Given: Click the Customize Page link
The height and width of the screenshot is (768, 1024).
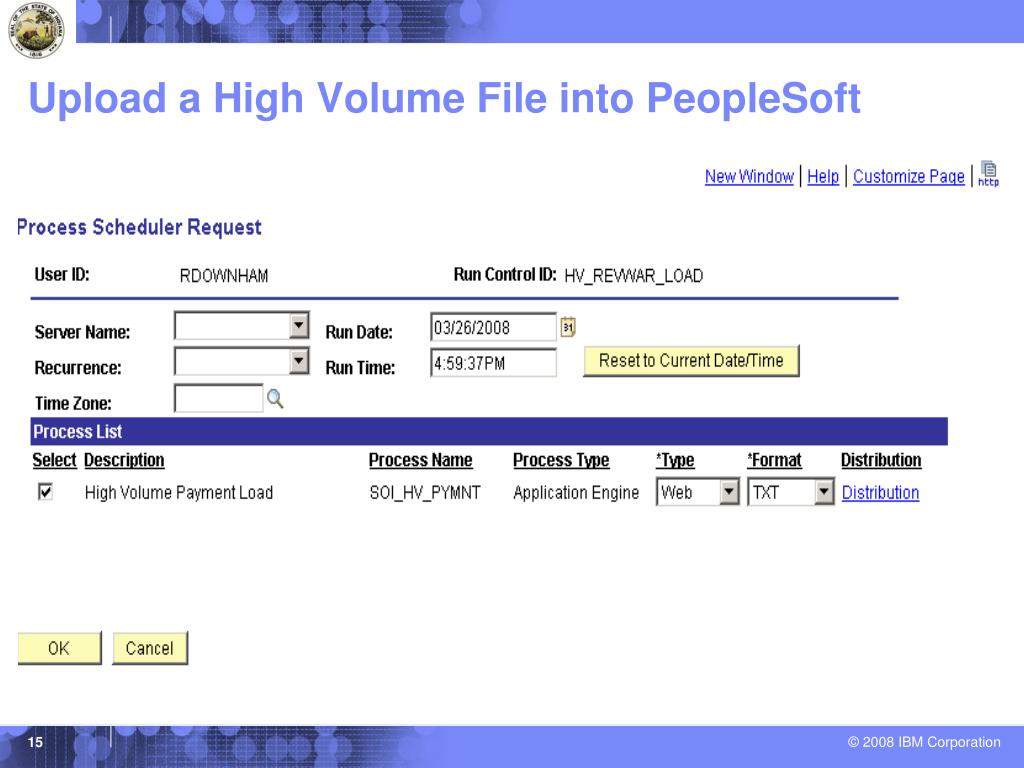Looking at the screenshot, I should pyautogui.click(x=908, y=176).
